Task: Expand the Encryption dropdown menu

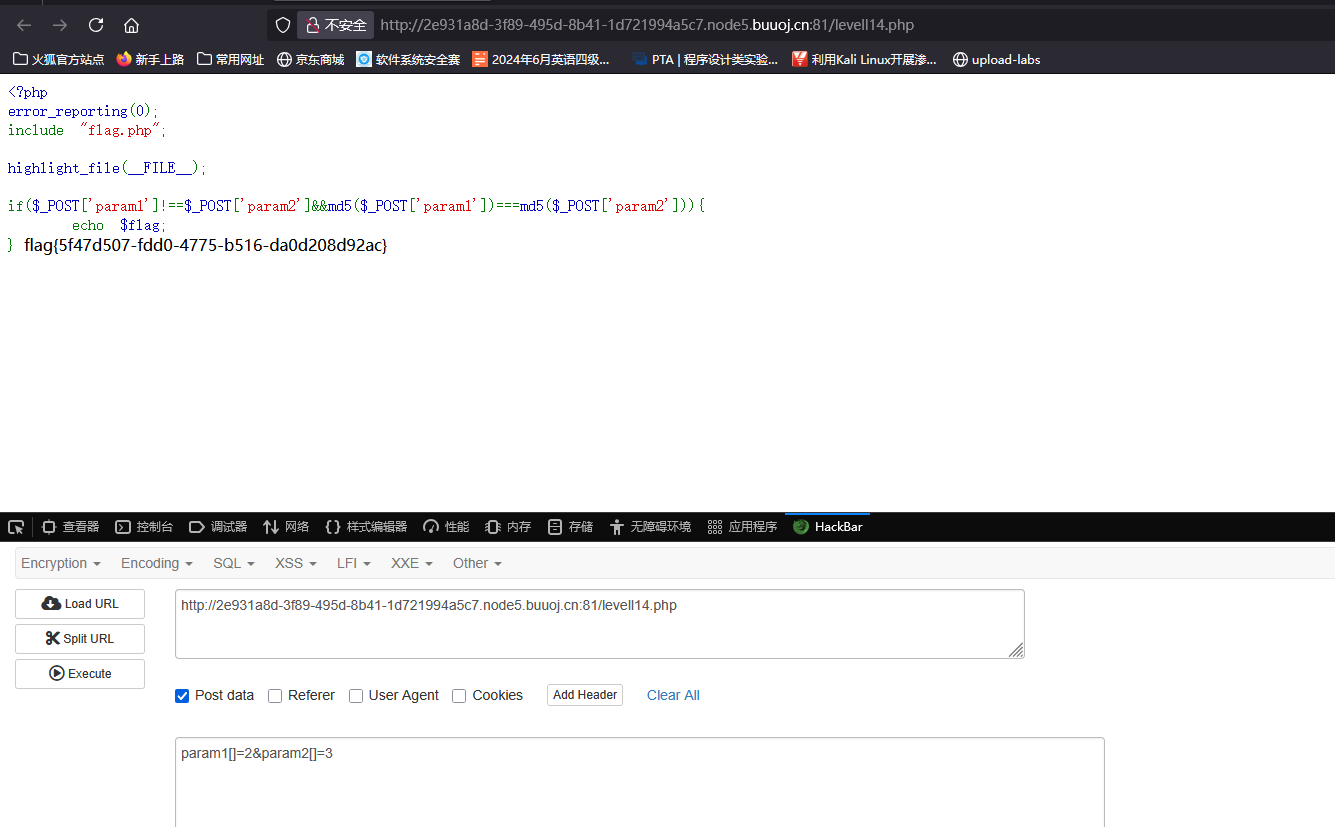Action: [61, 563]
